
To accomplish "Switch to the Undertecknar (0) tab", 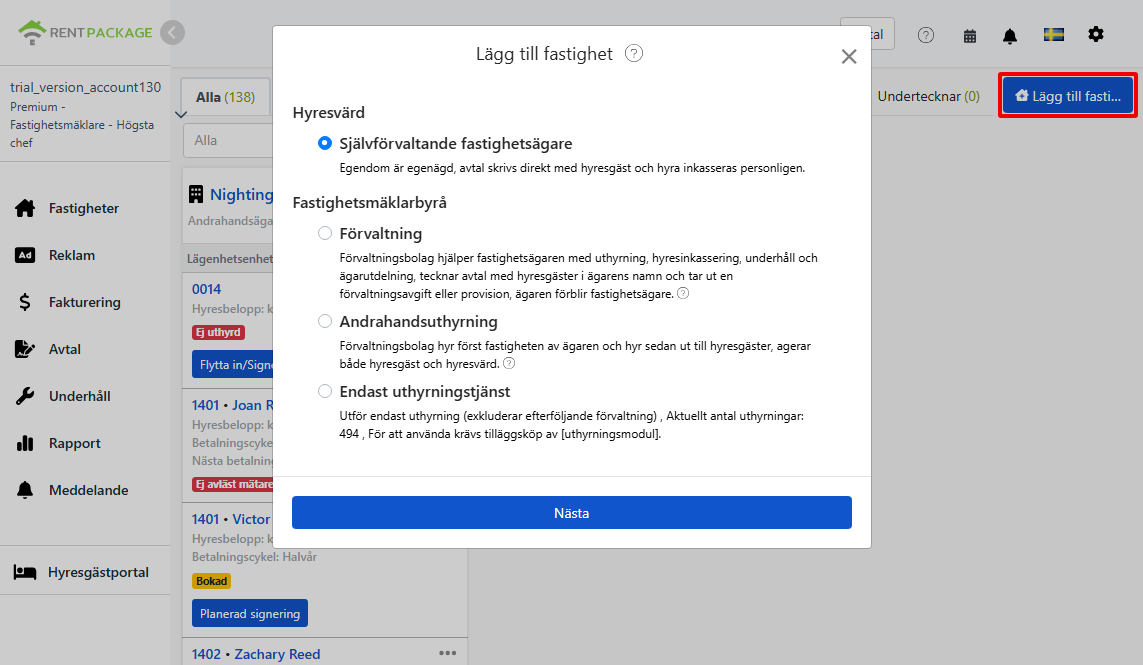I will (x=929, y=96).
